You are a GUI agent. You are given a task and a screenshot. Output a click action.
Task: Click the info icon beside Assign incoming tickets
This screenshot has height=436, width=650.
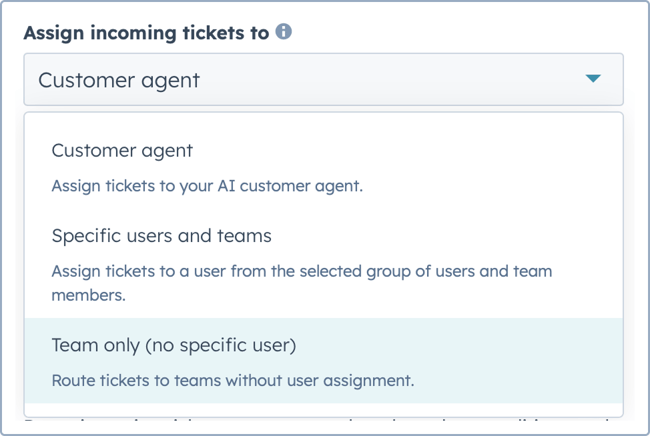tap(284, 31)
